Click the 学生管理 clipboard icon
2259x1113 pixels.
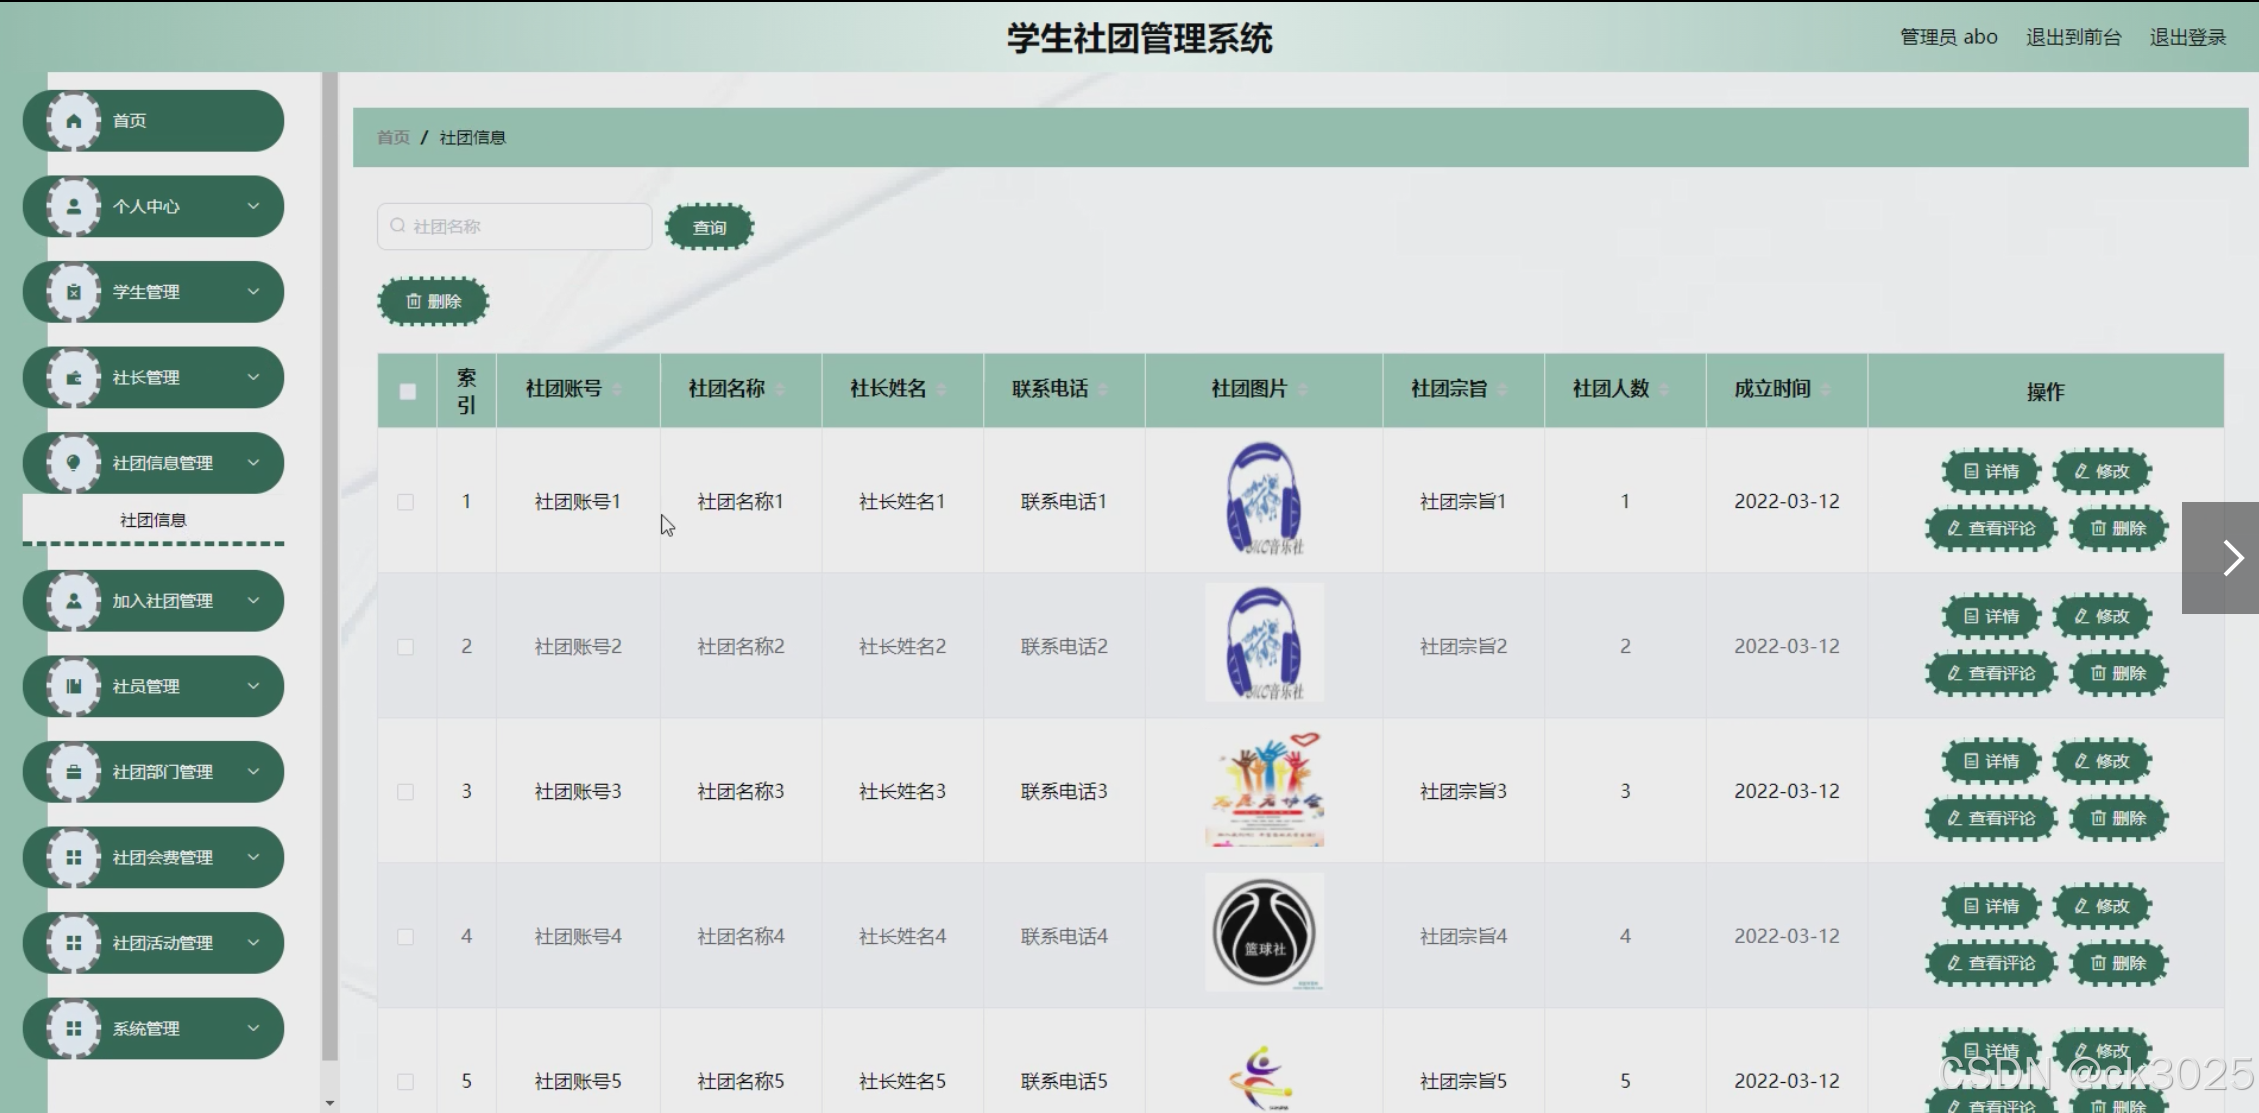point(74,292)
